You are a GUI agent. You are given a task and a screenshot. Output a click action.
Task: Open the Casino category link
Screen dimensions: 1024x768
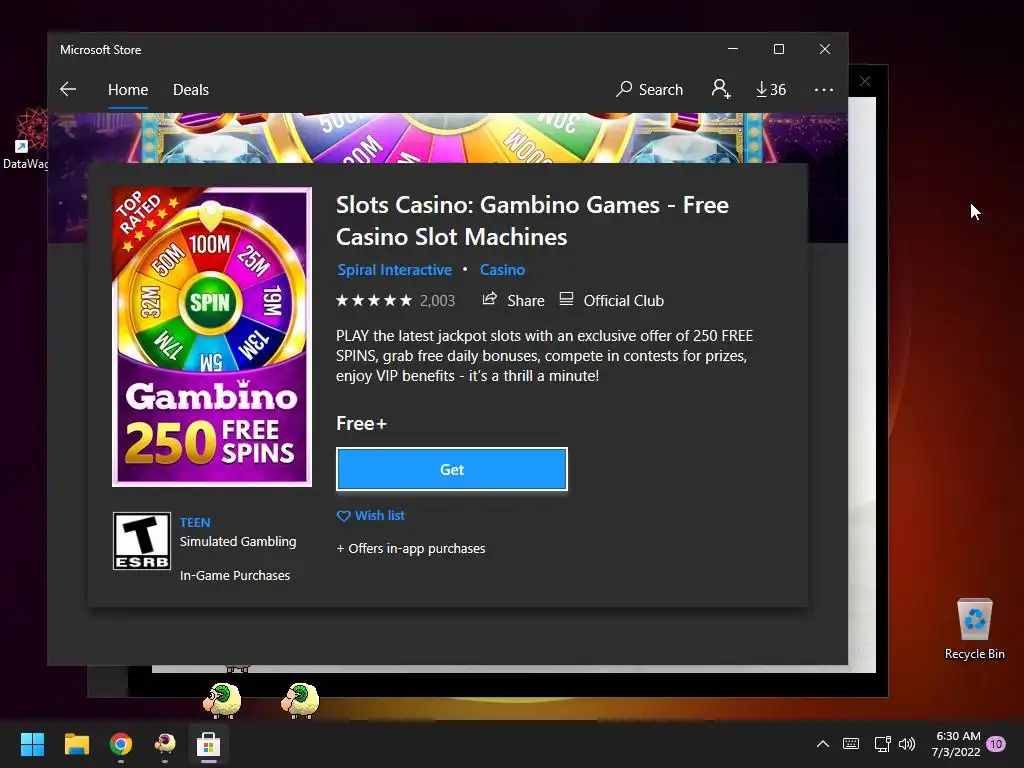pos(502,270)
